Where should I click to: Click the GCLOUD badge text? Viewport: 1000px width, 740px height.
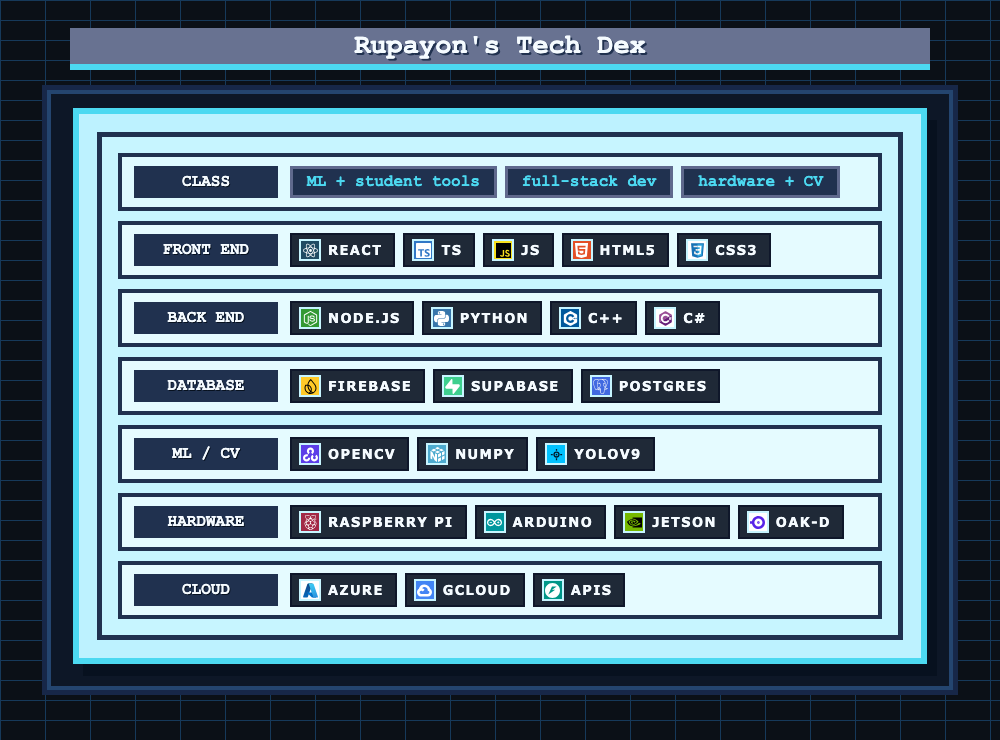tap(476, 590)
